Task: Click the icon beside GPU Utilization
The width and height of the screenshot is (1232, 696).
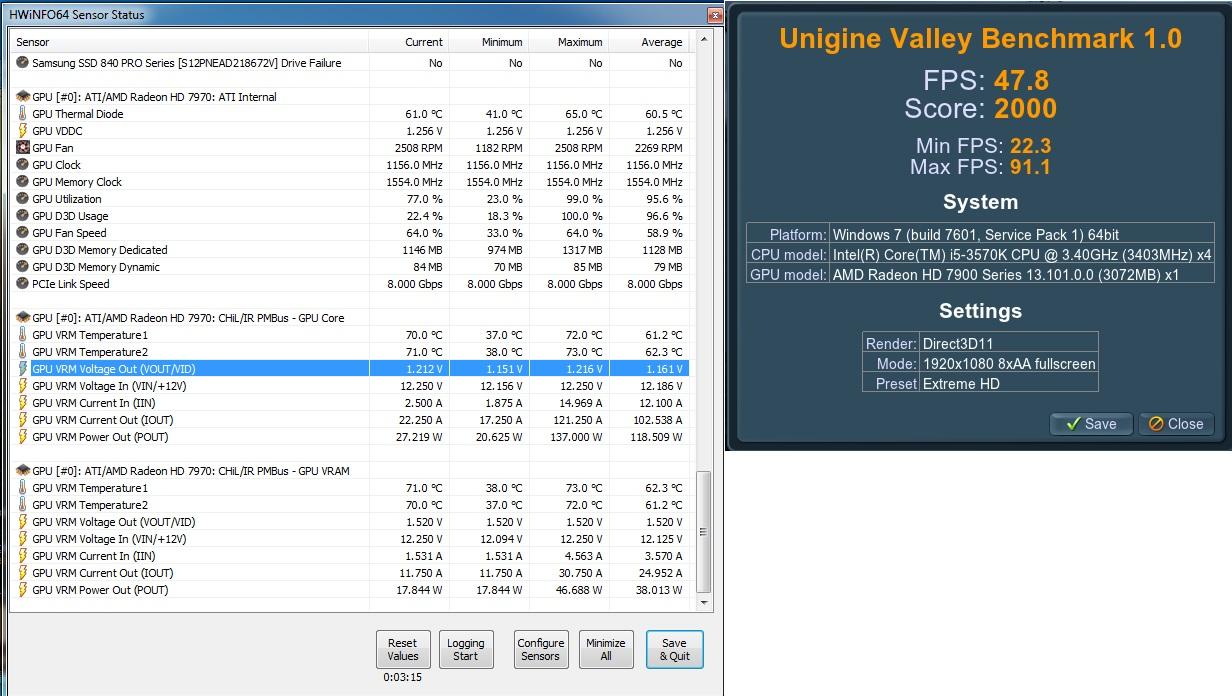Action: pyautogui.click(x=23, y=199)
